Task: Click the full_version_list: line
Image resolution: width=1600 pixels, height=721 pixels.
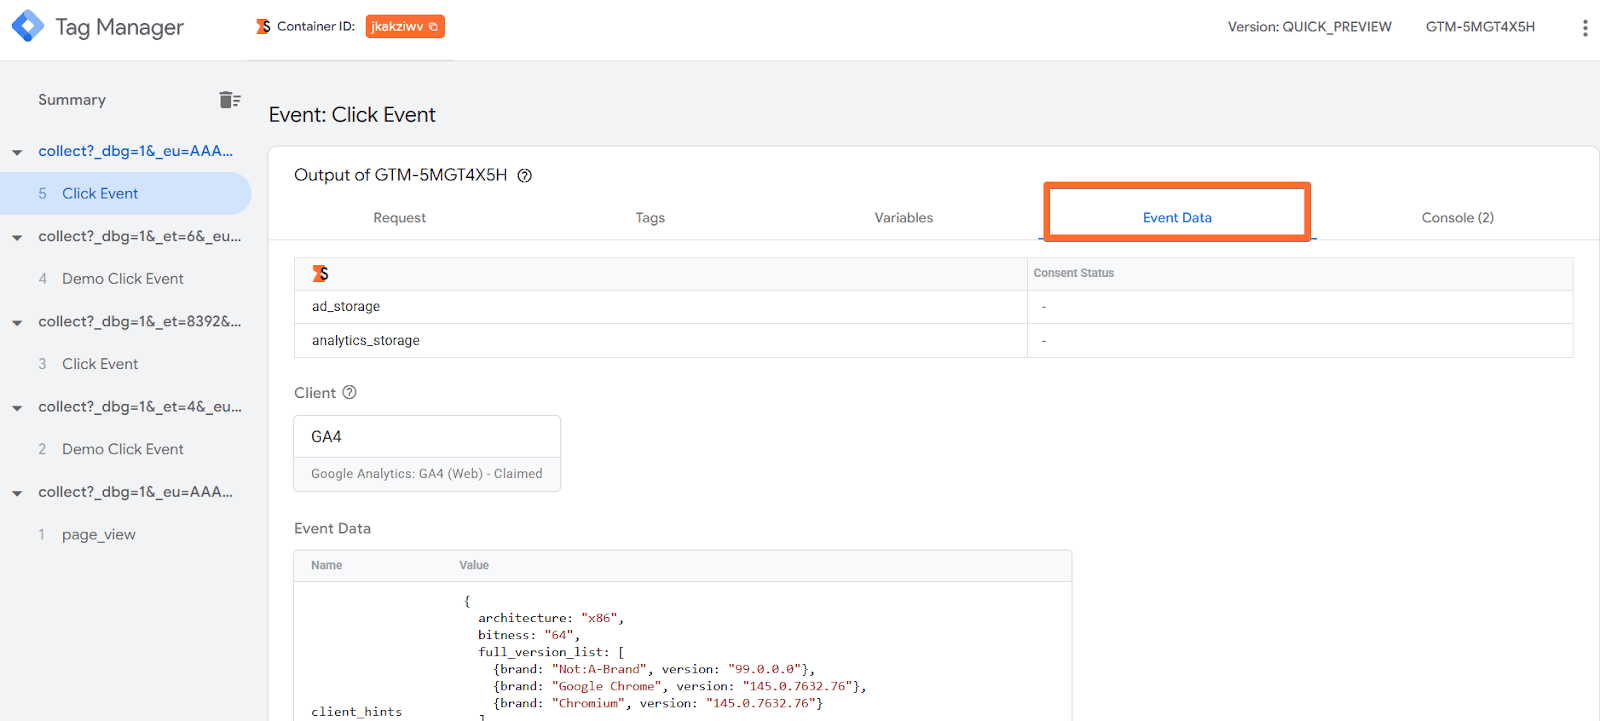Action: [x=551, y=652]
